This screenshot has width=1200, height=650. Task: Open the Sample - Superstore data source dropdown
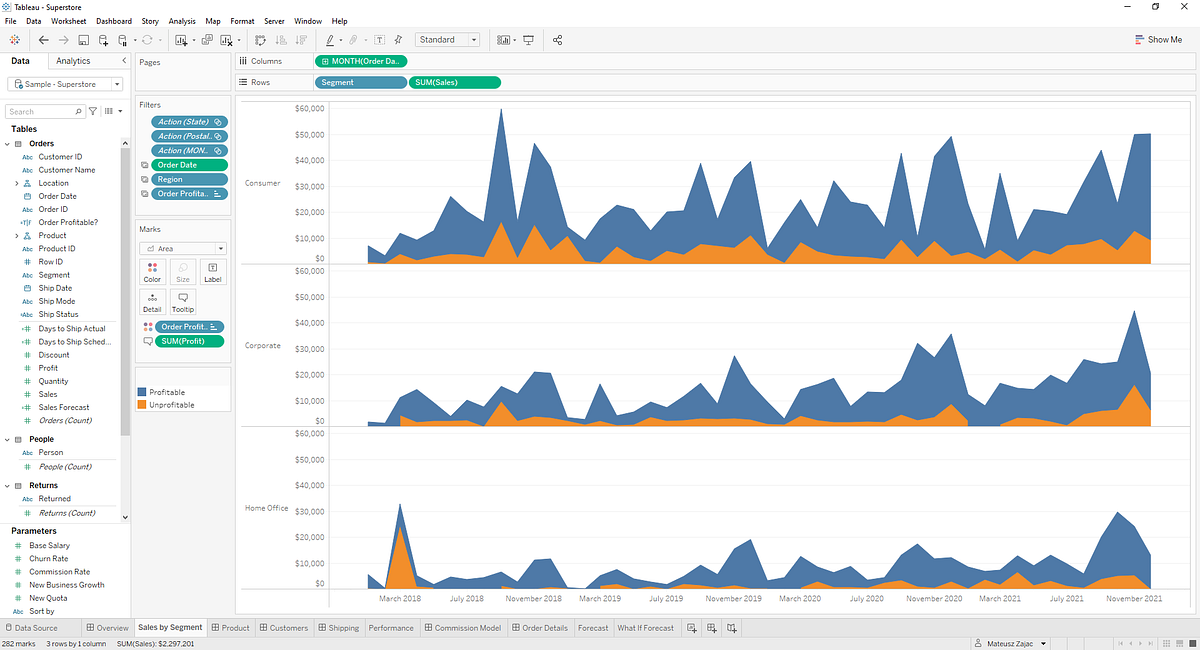tap(67, 84)
